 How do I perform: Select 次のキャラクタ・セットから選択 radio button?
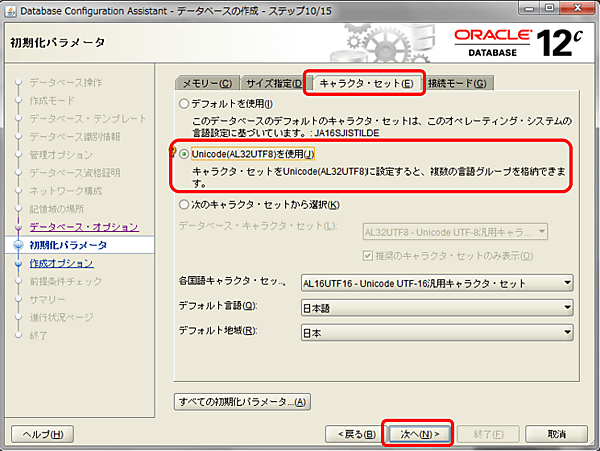(x=184, y=205)
